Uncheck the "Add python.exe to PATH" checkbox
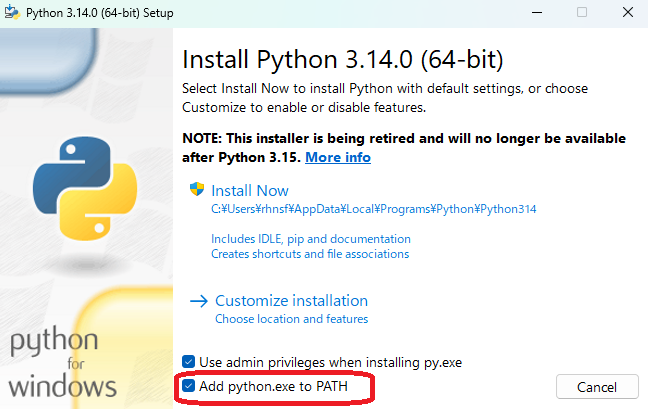The width and height of the screenshot is (650, 417). [x=189, y=385]
